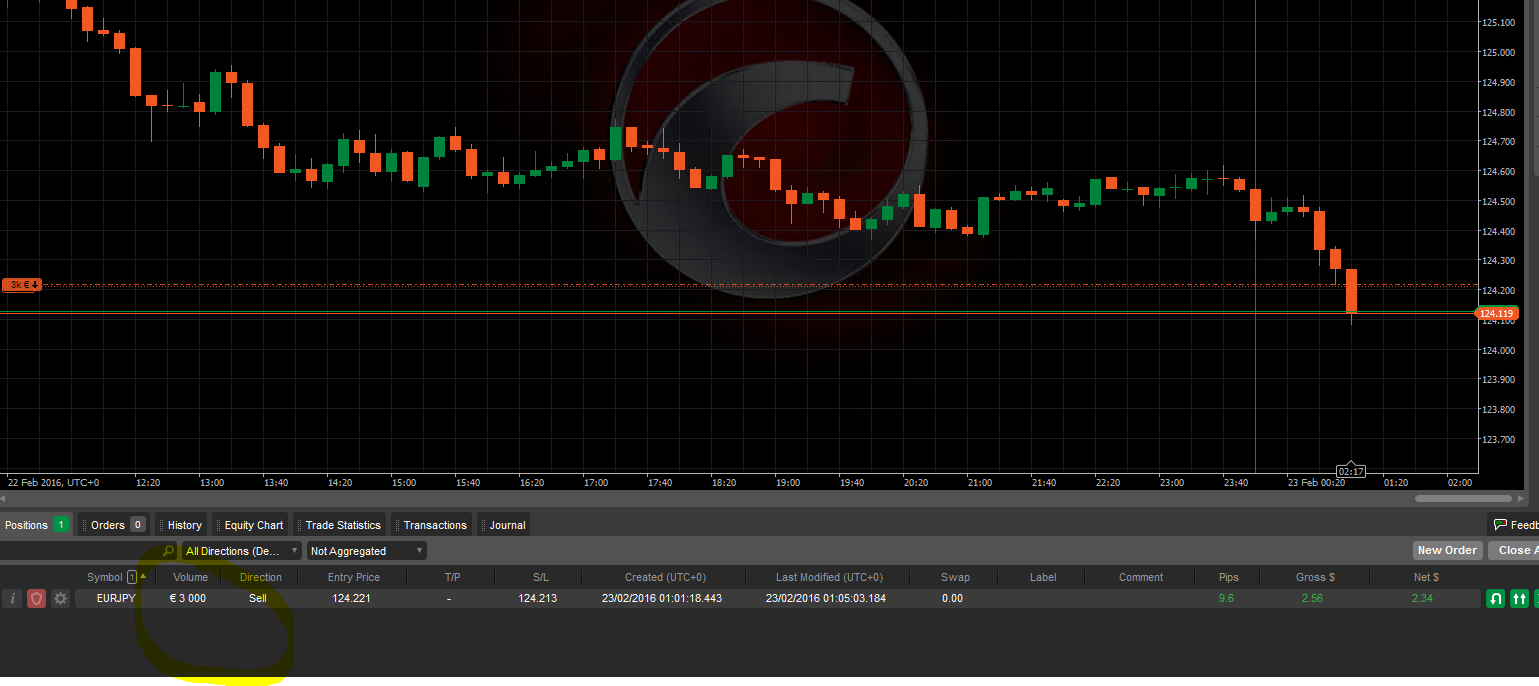Click the New Order button
The width and height of the screenshot is (1539, 686).
[1447, 550]
